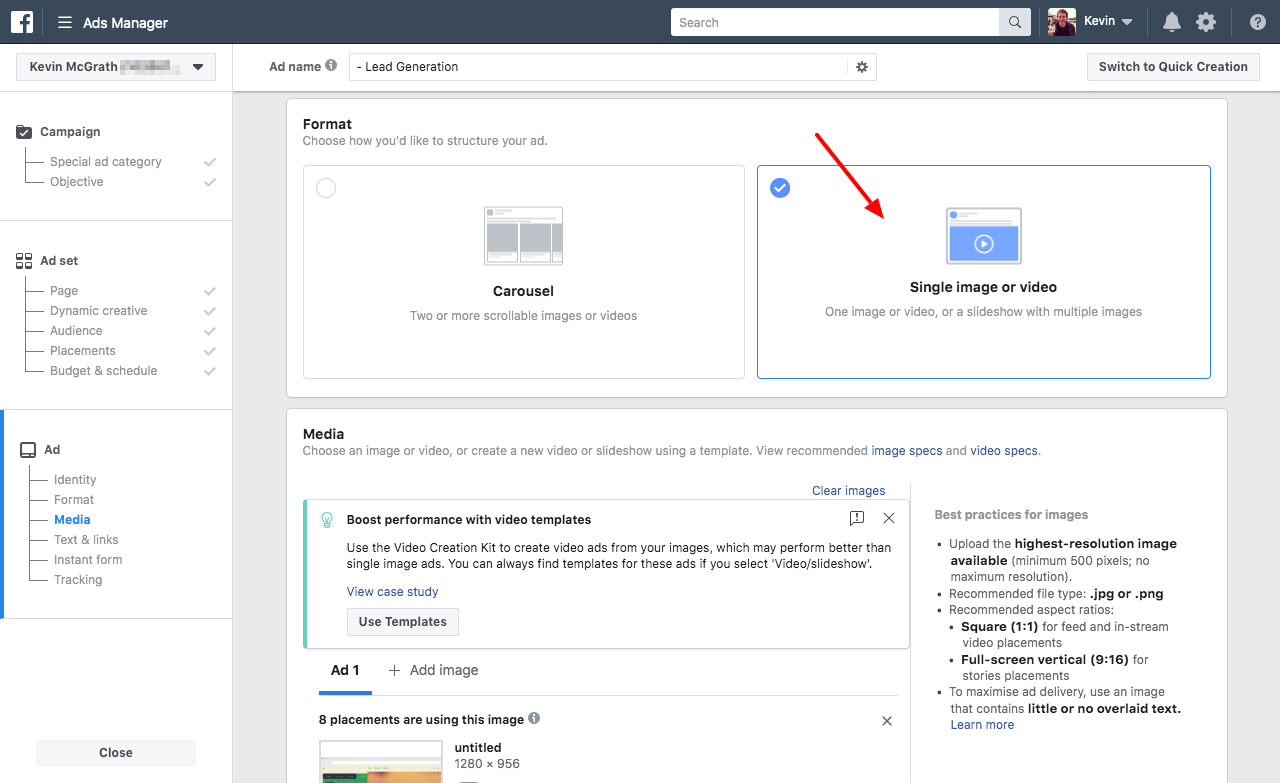This screenshot has height=783, width=1280.
Task: Open the settings gear in the top bar
Action: 1206,21
